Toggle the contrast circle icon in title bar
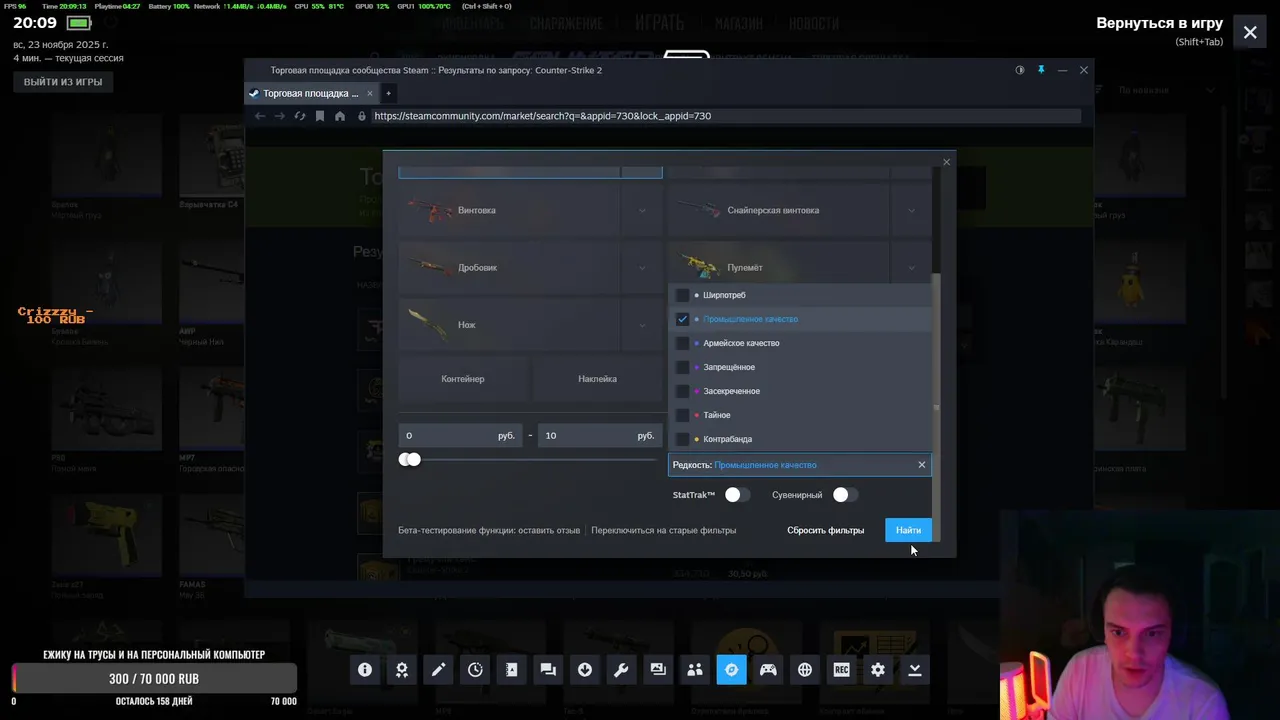 pyautogui.click(x=1020, y=70)
